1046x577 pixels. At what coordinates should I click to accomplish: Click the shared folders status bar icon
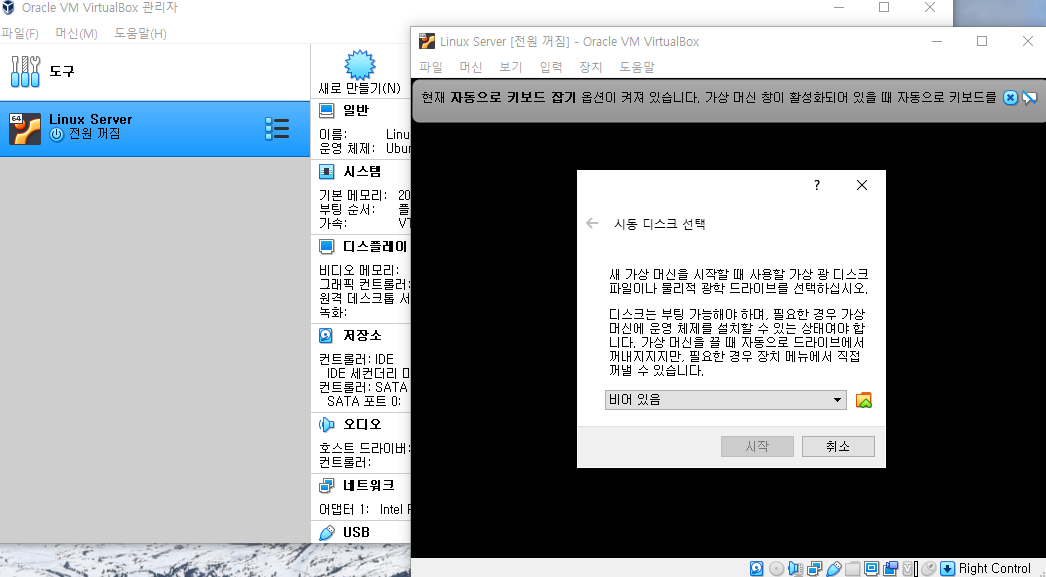coord(853,568)
